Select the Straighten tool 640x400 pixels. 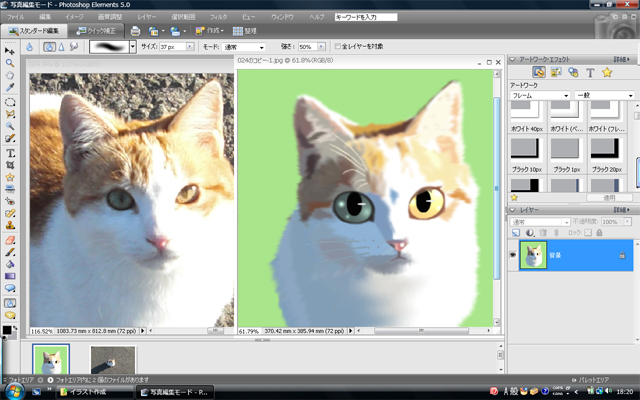click(x=10, y=189)
